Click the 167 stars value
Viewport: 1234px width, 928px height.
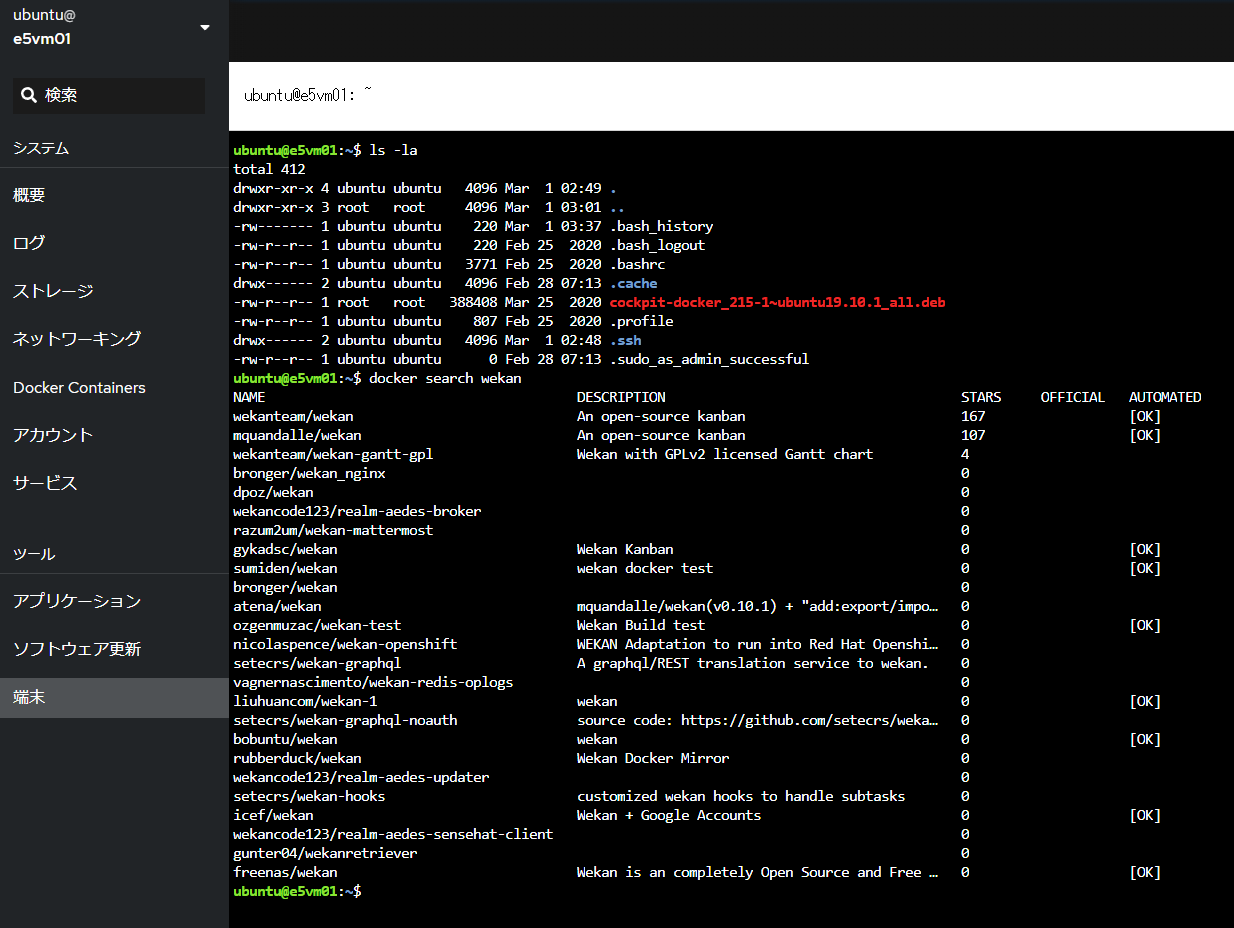tap(973, 416)
